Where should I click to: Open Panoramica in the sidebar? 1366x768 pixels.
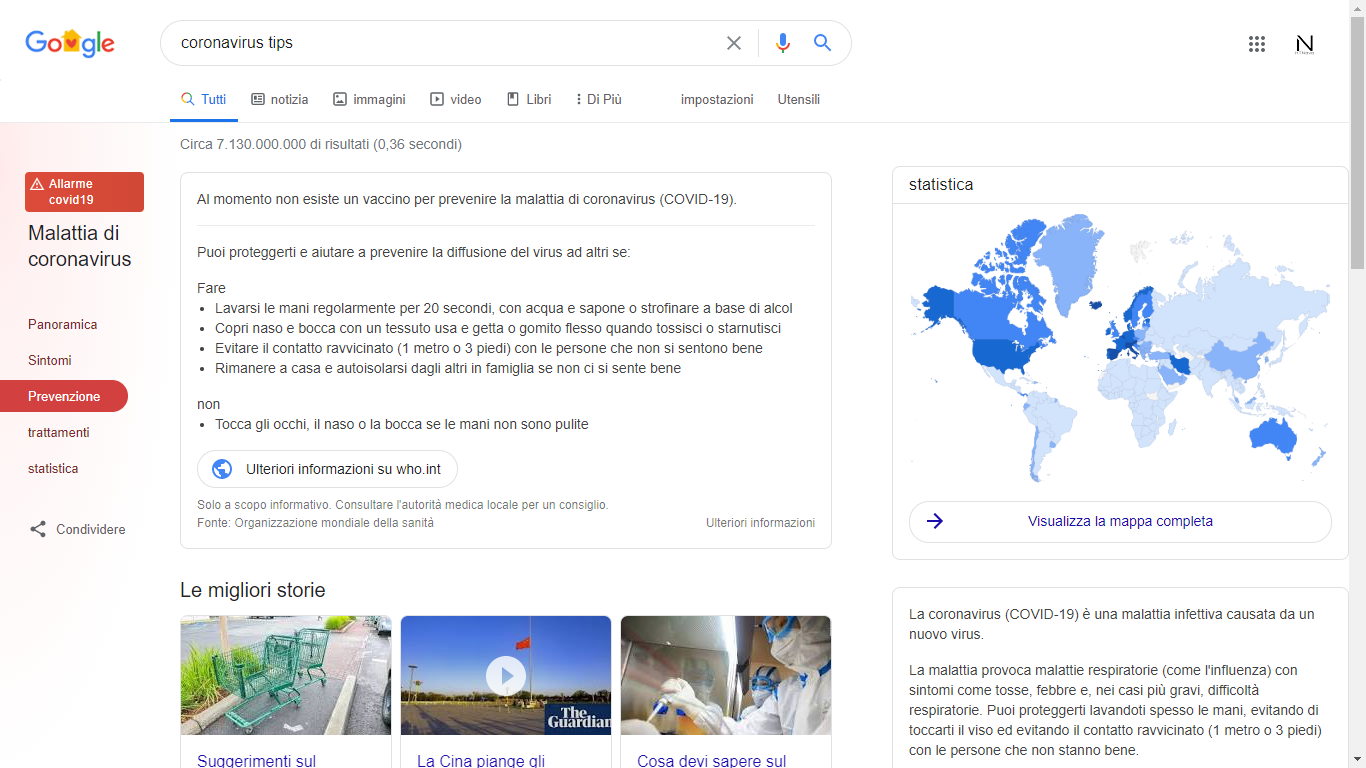click(x=62, y=324)
